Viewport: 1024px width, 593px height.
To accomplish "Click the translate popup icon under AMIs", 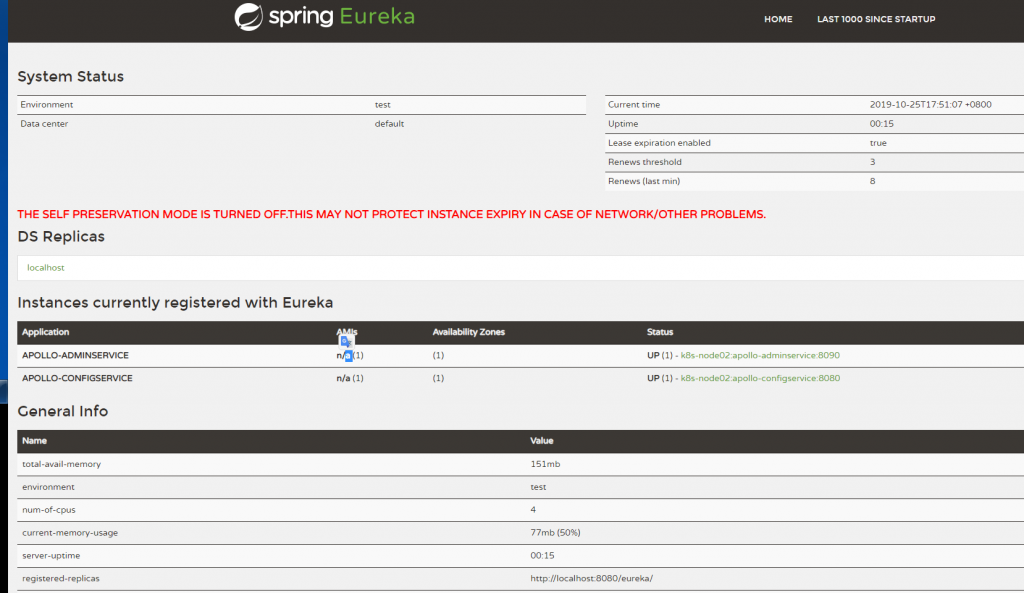I will (346, 342).
